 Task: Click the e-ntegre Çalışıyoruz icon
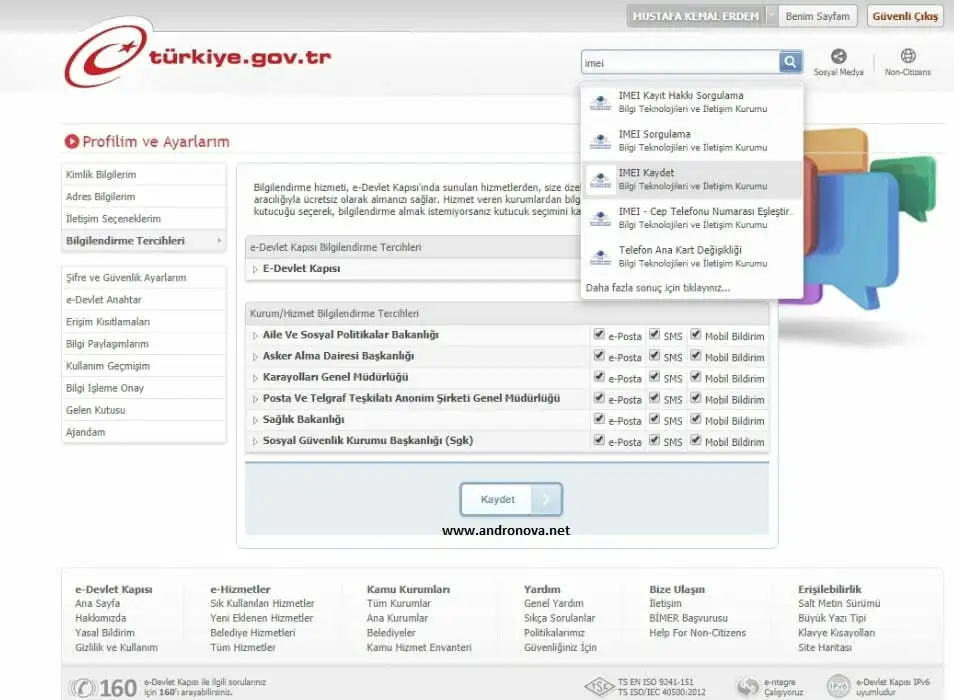coord(748,687)
